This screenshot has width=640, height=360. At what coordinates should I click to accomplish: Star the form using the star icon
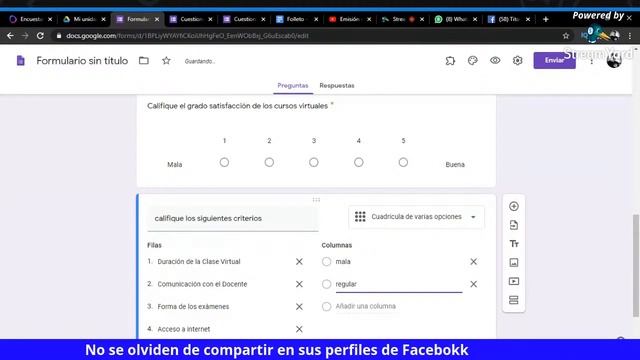[166, 61]
